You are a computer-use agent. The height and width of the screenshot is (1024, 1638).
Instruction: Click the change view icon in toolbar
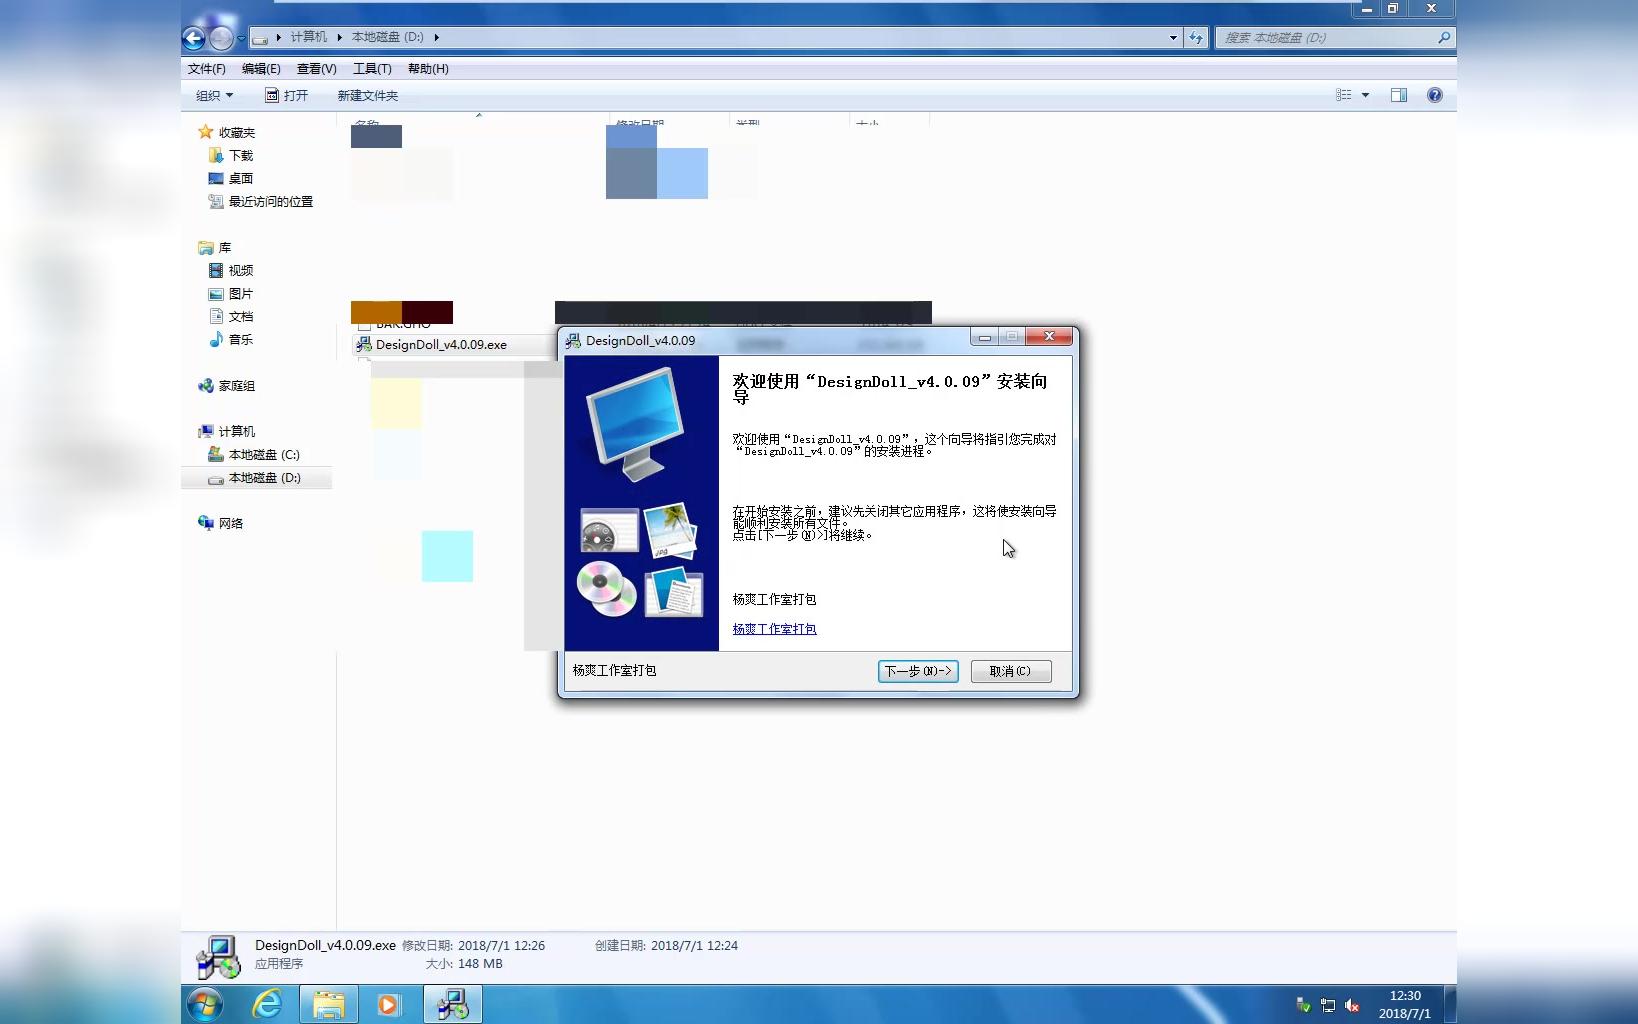1343,95
